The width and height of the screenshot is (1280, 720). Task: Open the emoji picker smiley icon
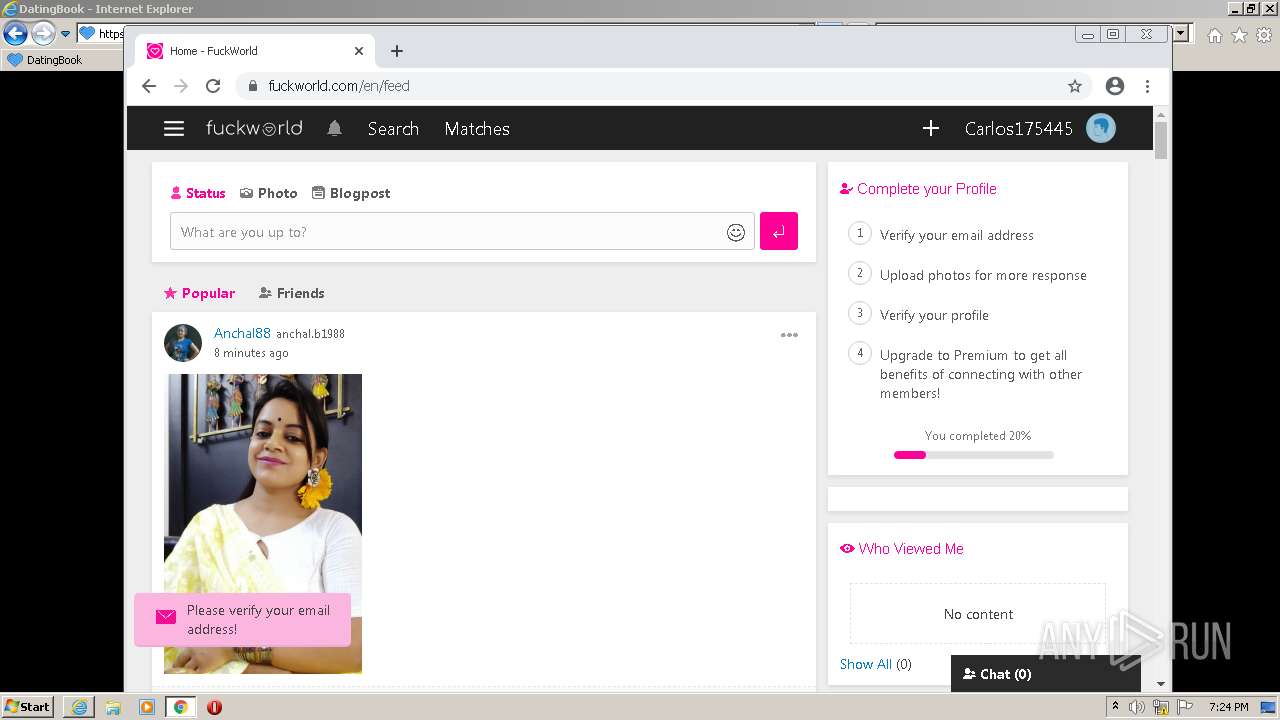click(x=736, y=232)
